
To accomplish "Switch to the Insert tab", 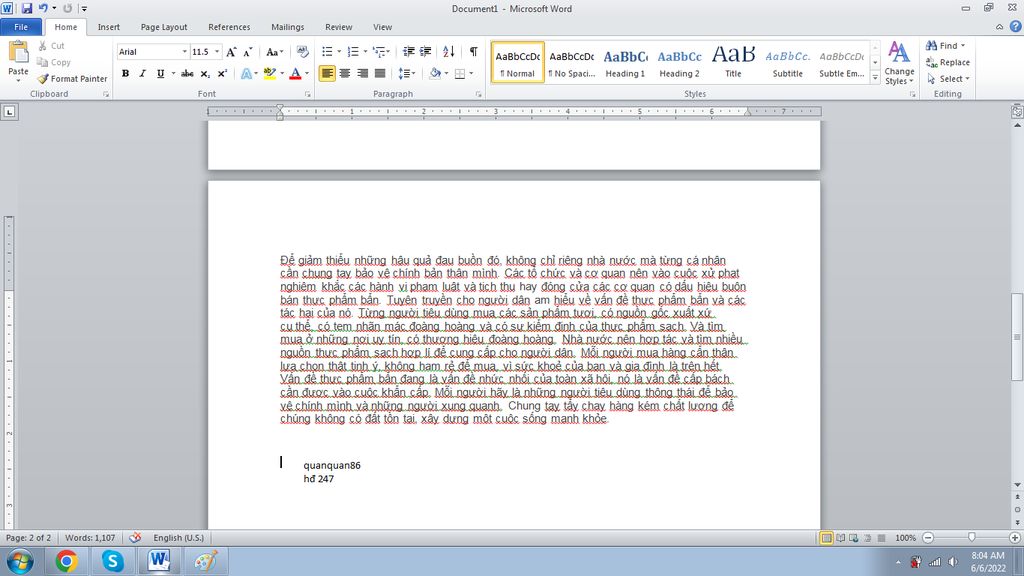I will (108, 27).
